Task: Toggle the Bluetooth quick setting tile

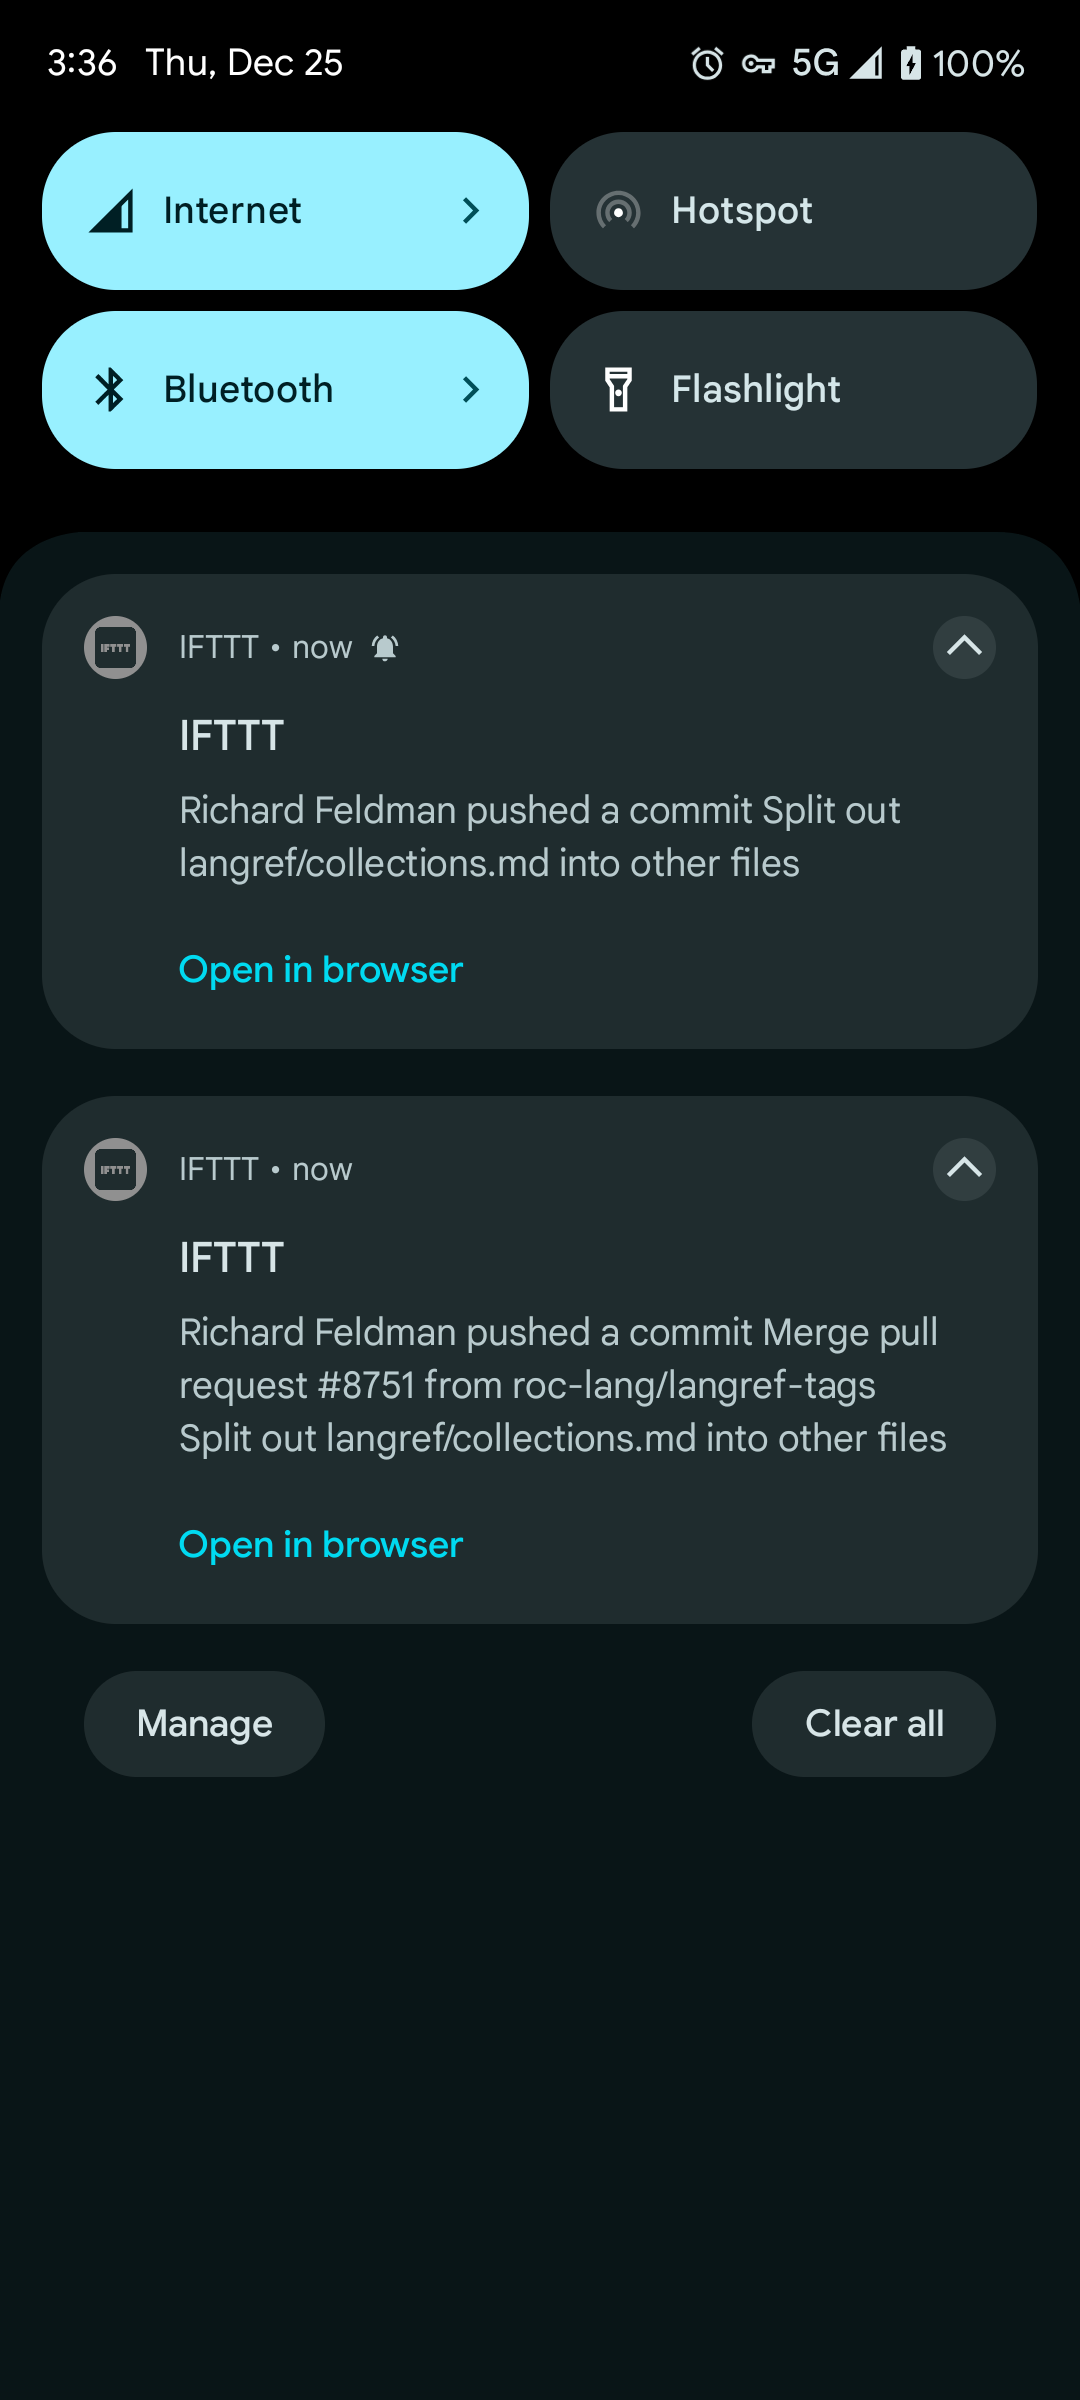Action: coord(250,390)
